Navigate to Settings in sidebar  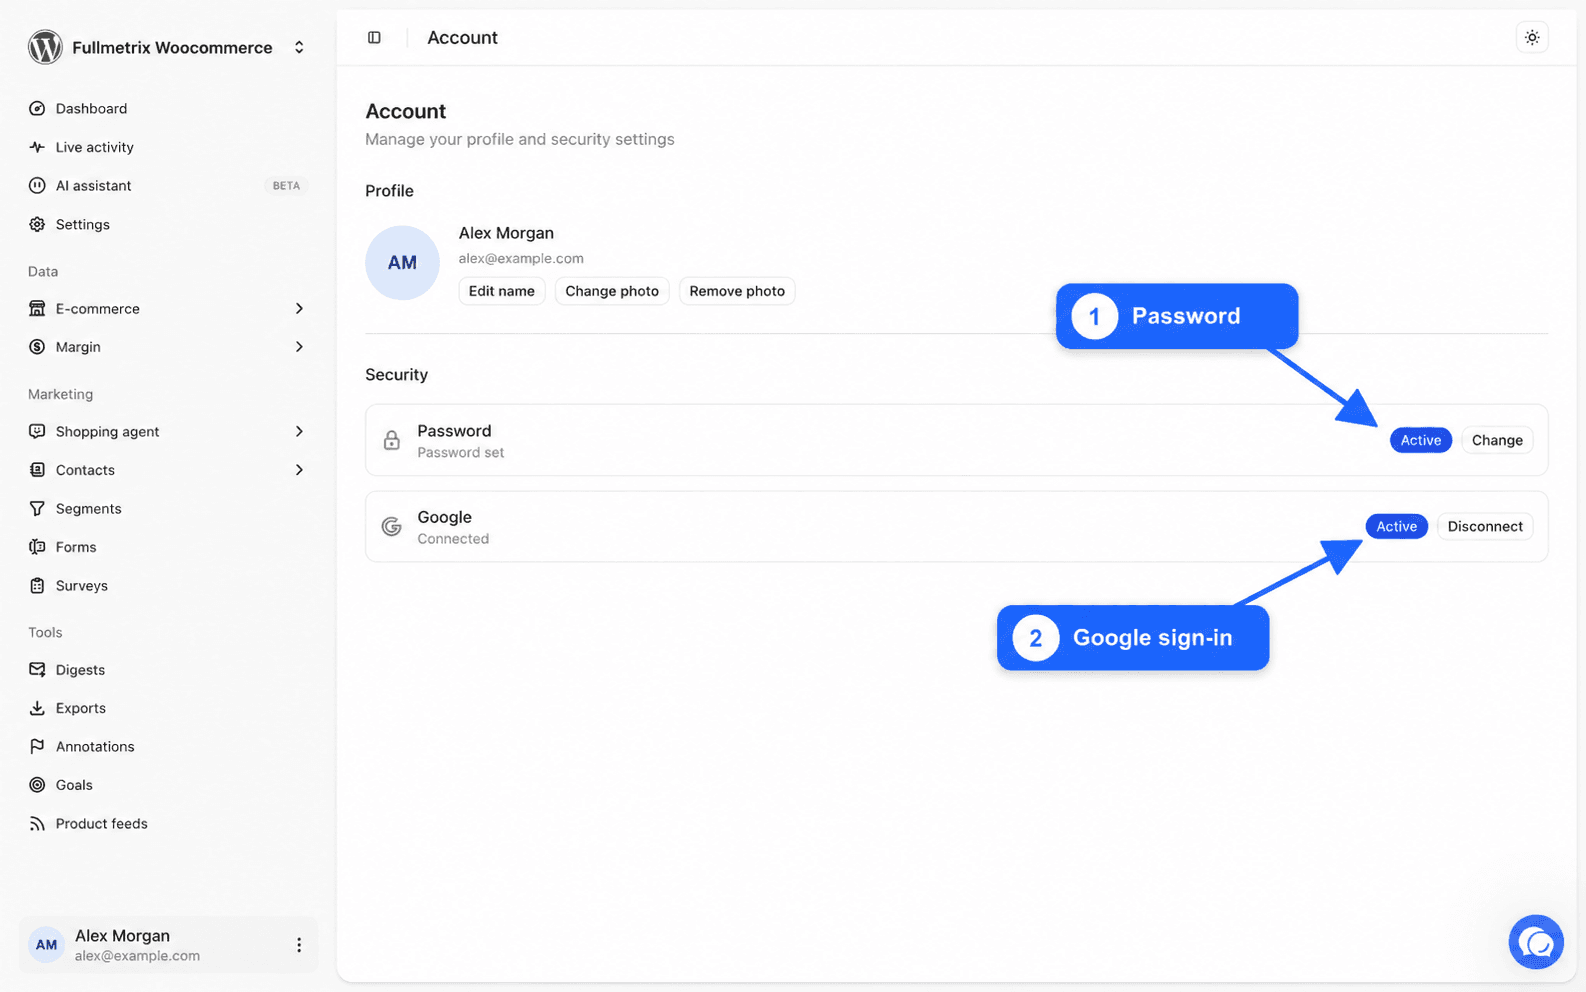(167, 224)
